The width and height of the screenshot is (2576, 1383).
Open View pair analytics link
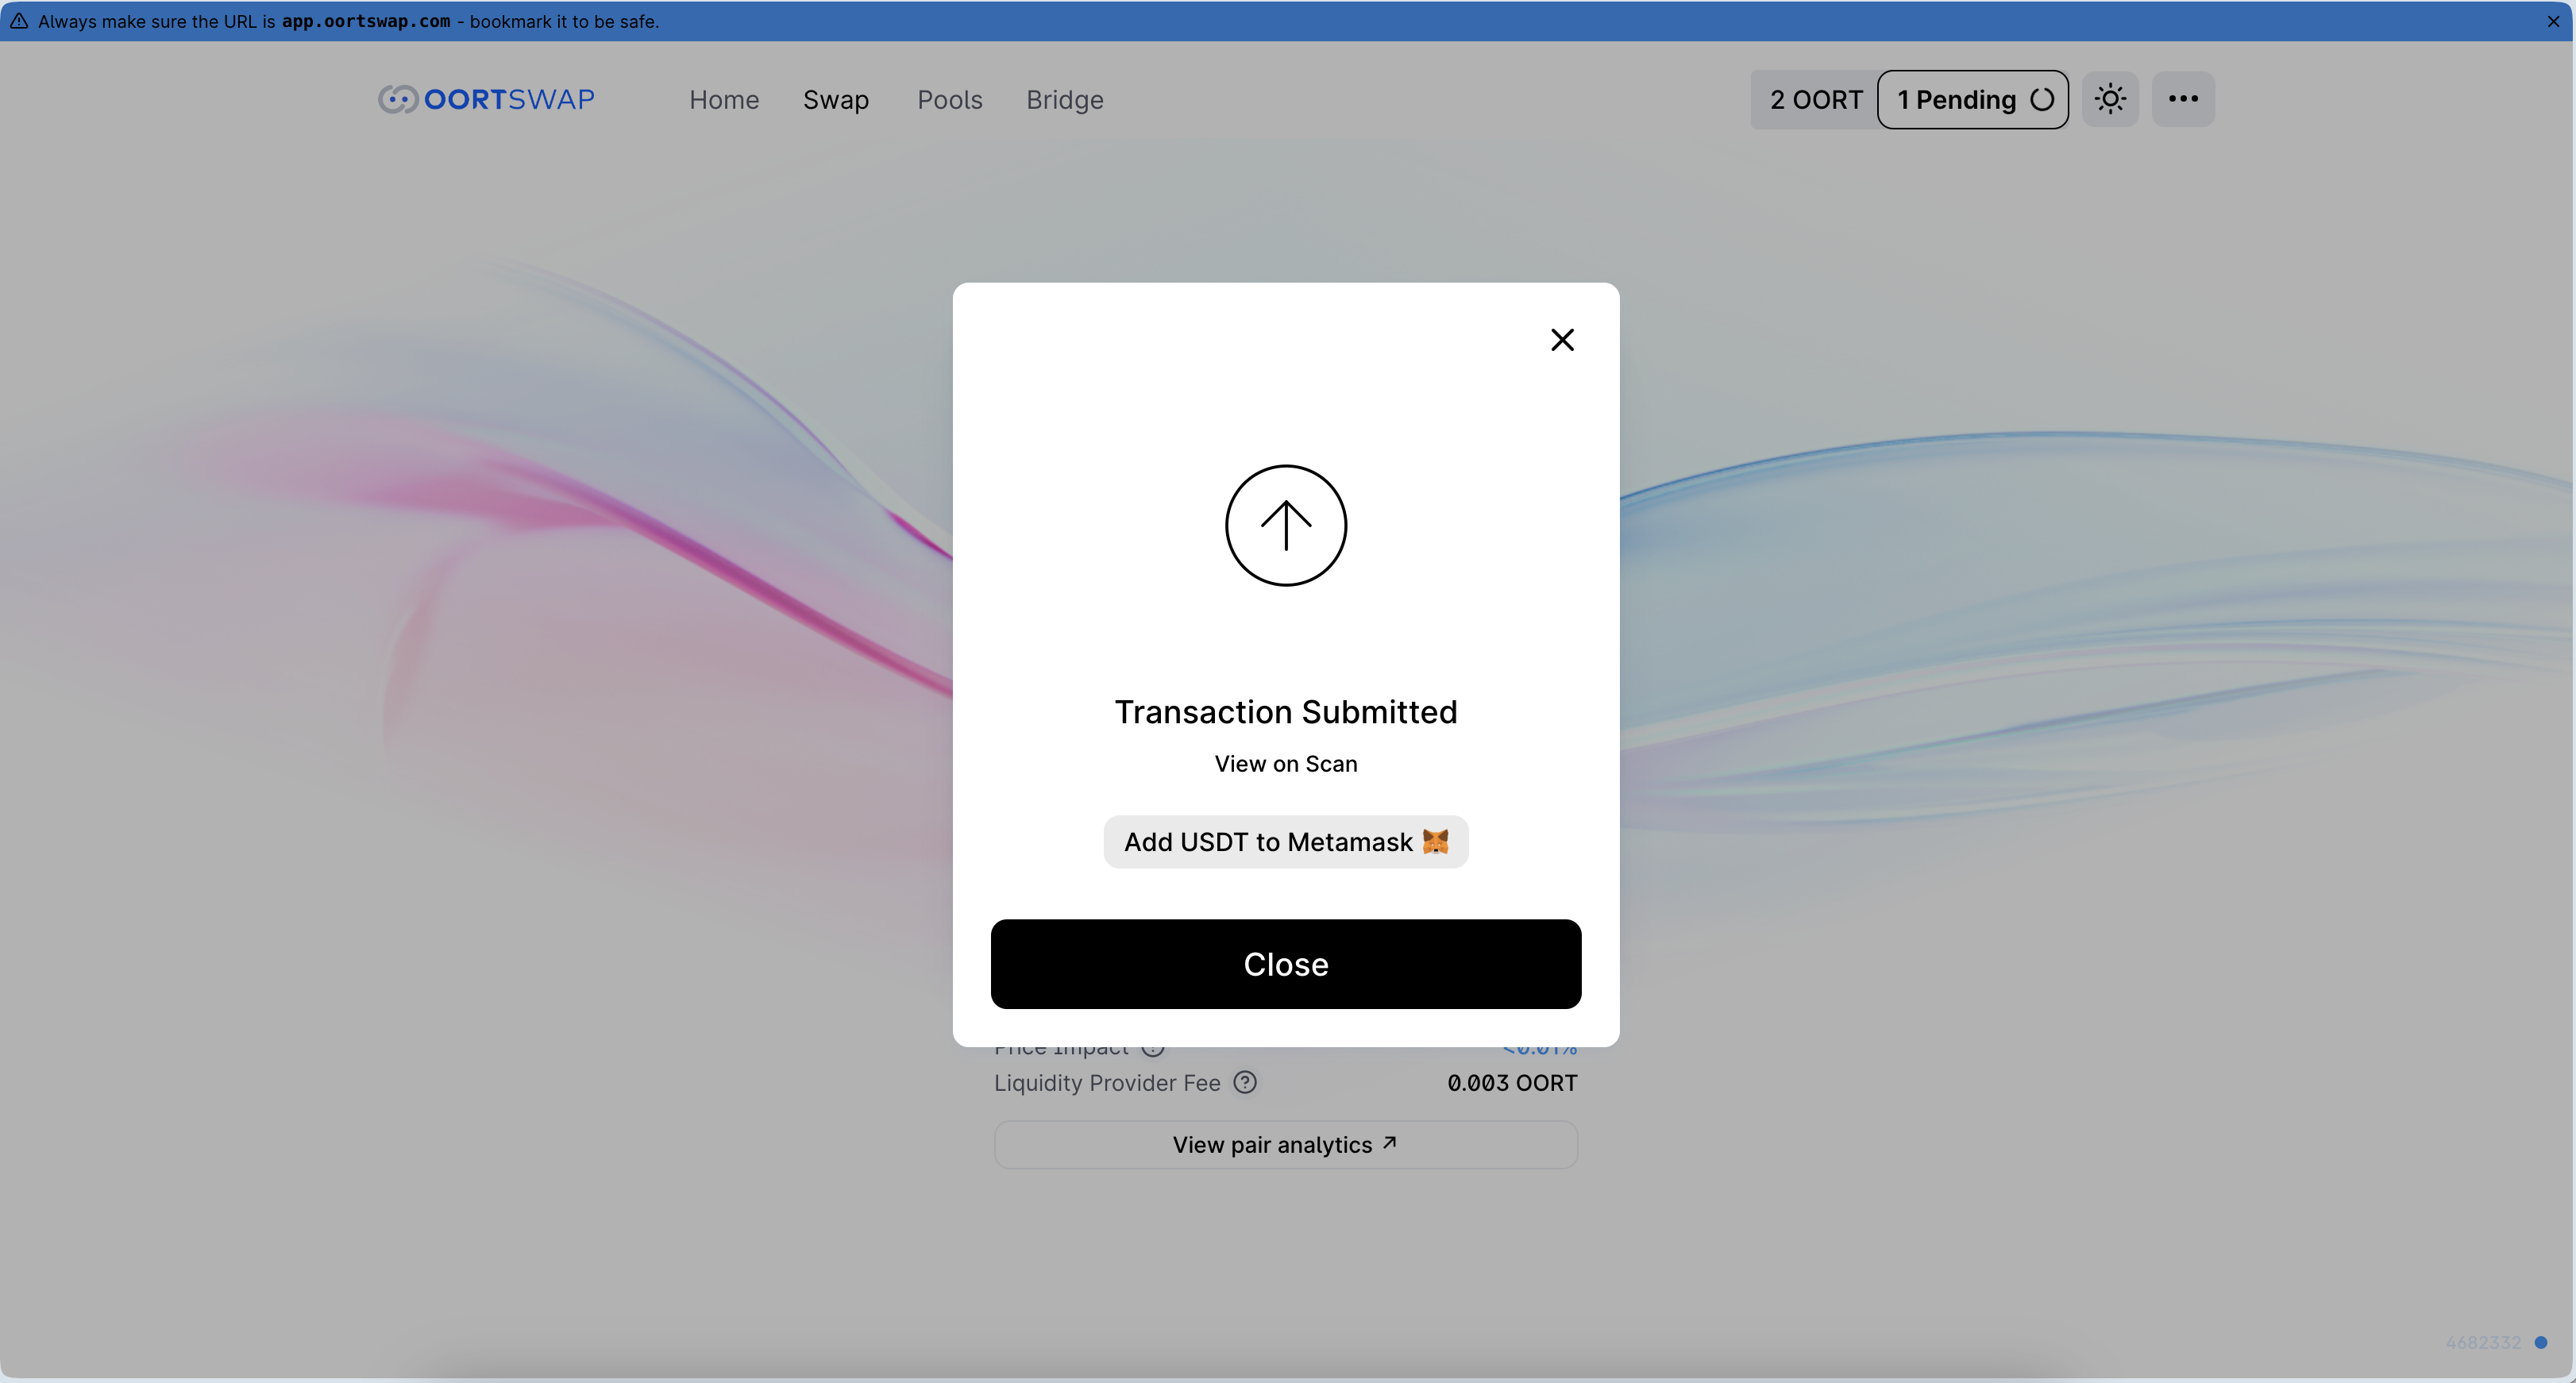1286,1144
